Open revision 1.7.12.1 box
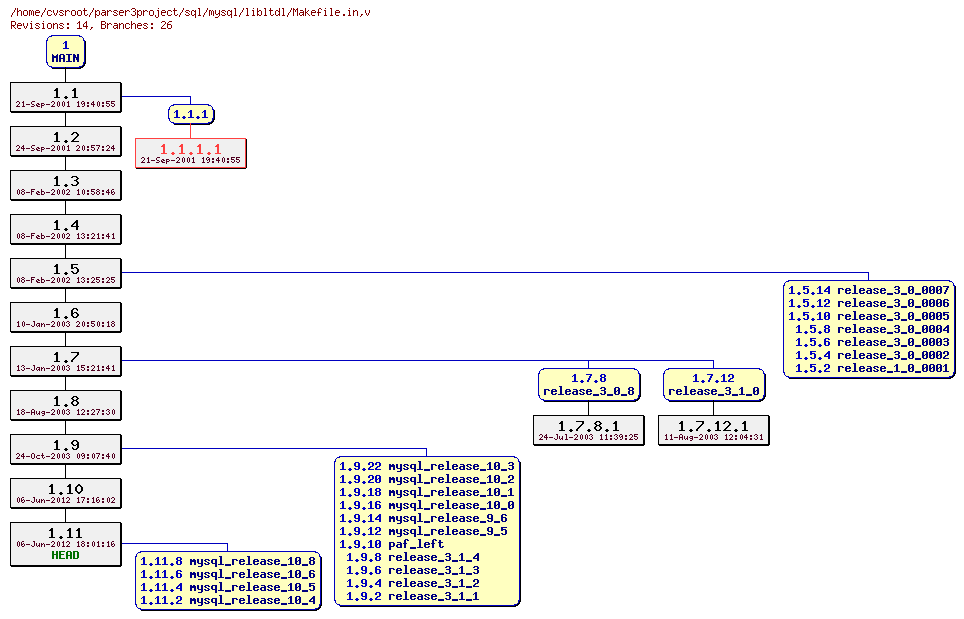The image size is (964, 619). click(714, 430)
